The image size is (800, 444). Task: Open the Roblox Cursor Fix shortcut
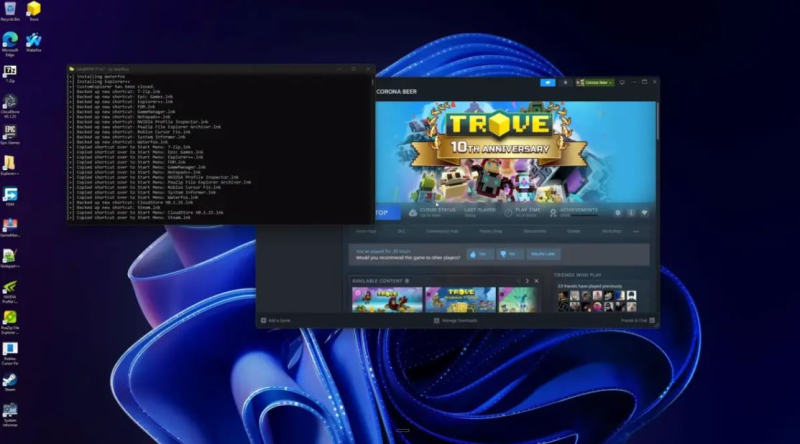click(x=10, y=354)
